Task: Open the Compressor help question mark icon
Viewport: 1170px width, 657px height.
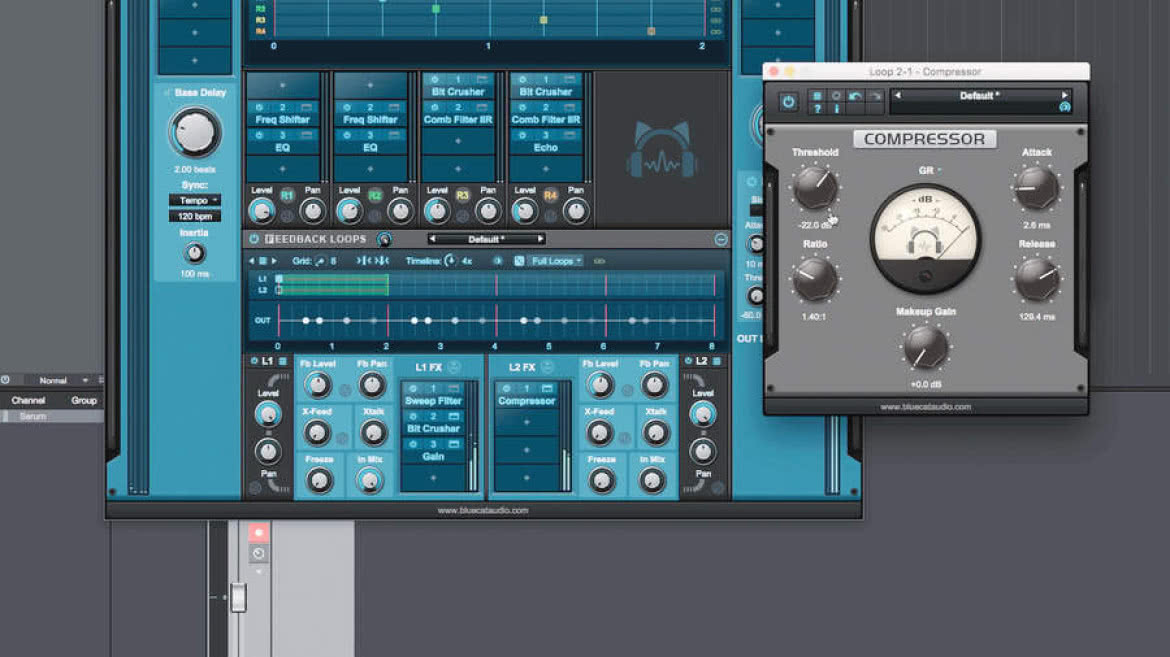Action: tap(817, 109)
